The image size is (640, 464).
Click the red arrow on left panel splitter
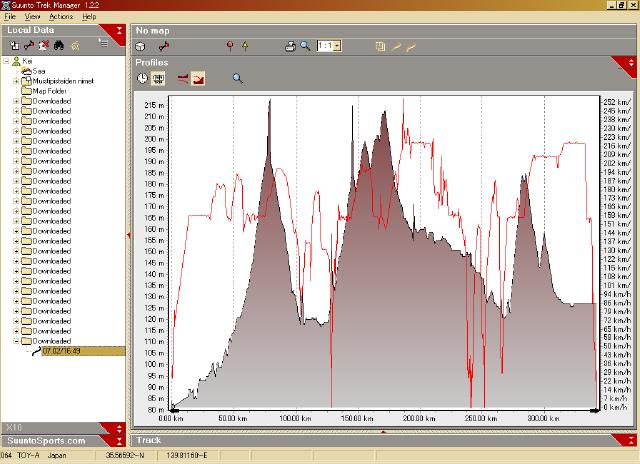pyautogui.click(x=129, y=235)
